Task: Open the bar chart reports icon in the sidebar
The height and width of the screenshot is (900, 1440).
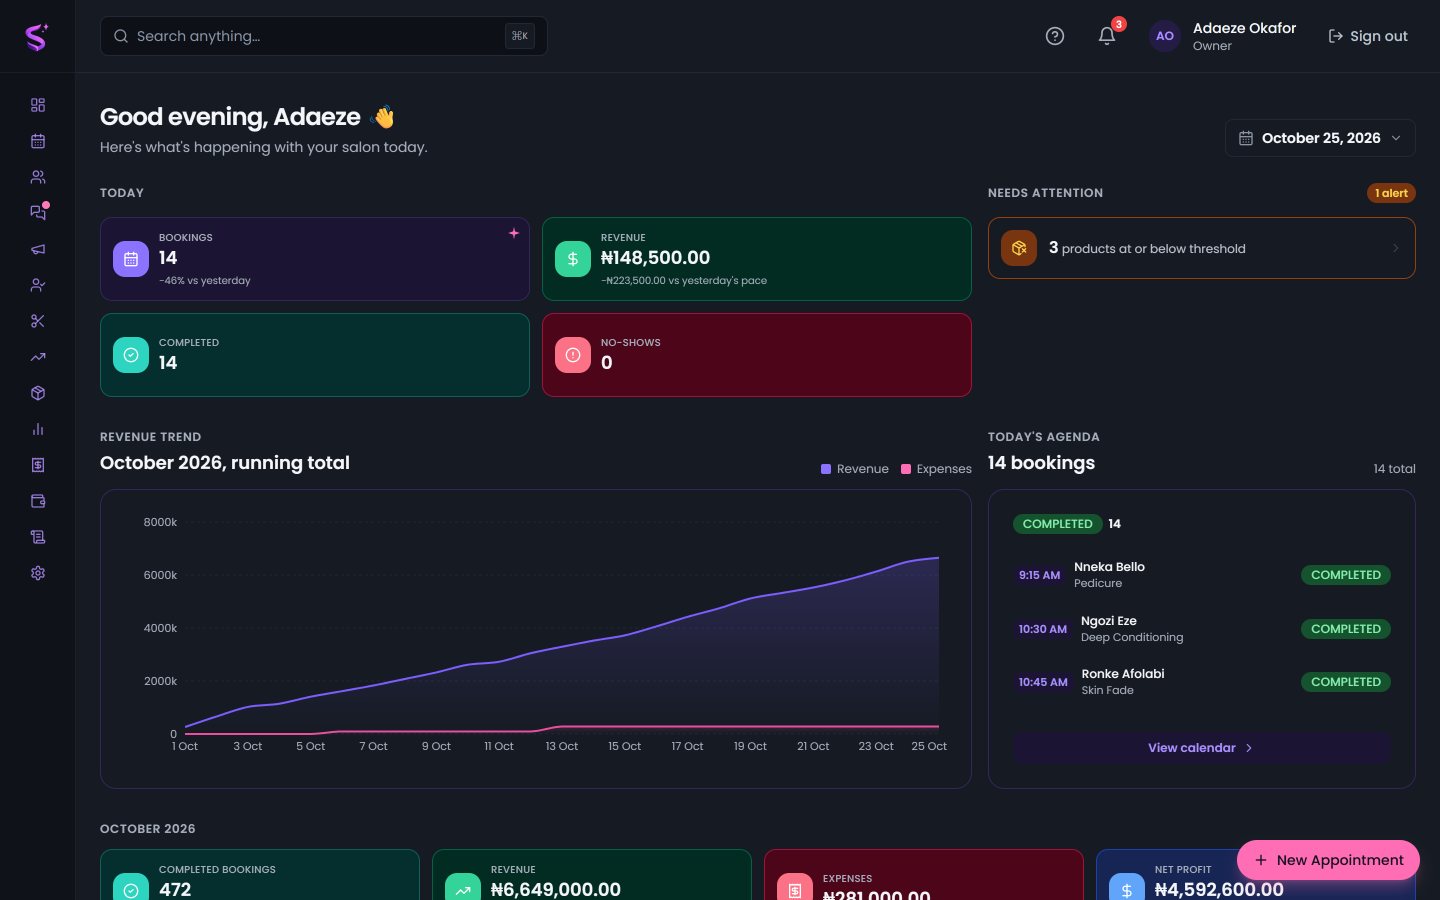Action: 38,429
